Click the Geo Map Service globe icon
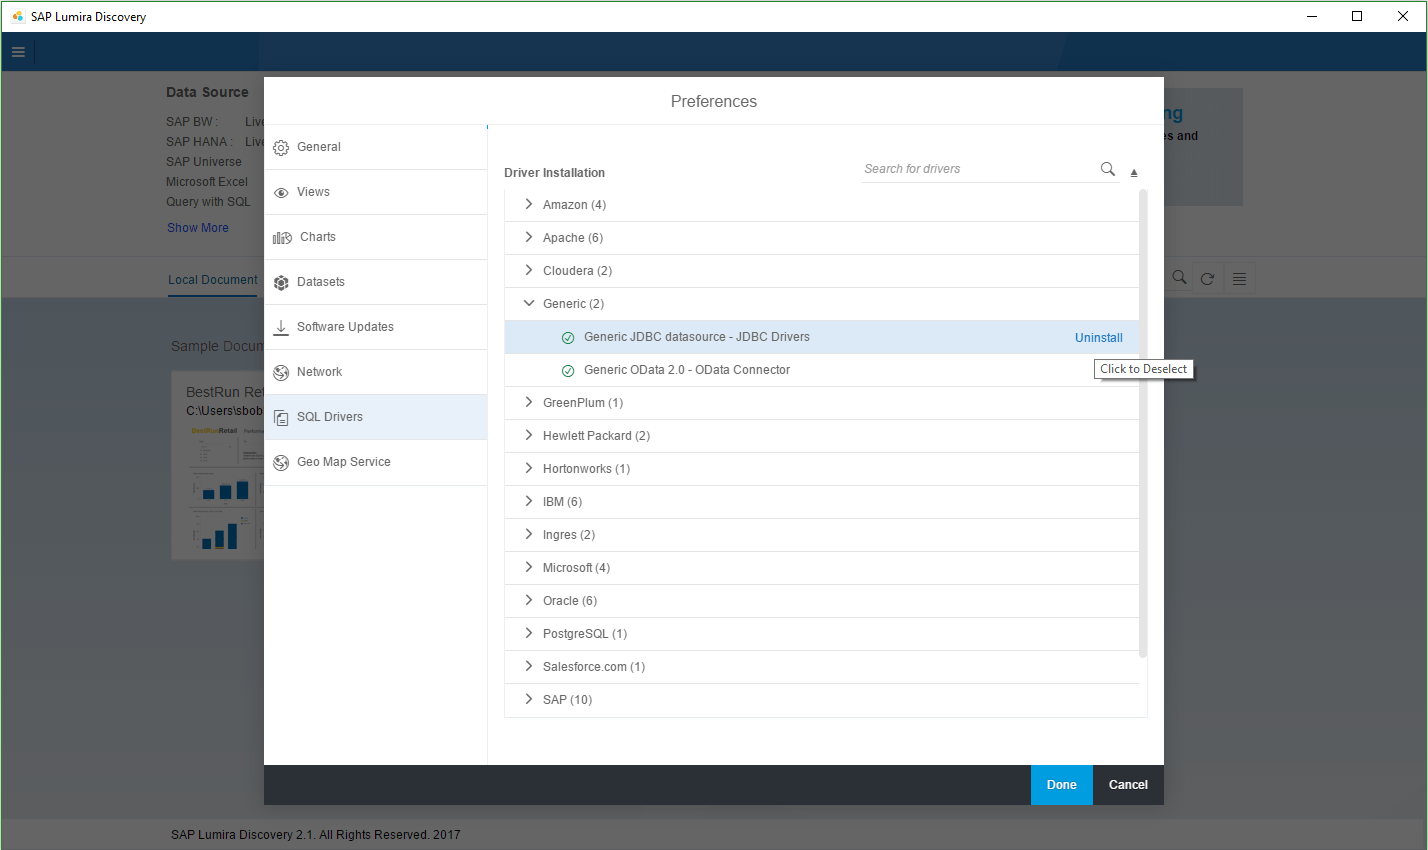Screen dimensions: 1428x850 [x=281, y=463]
